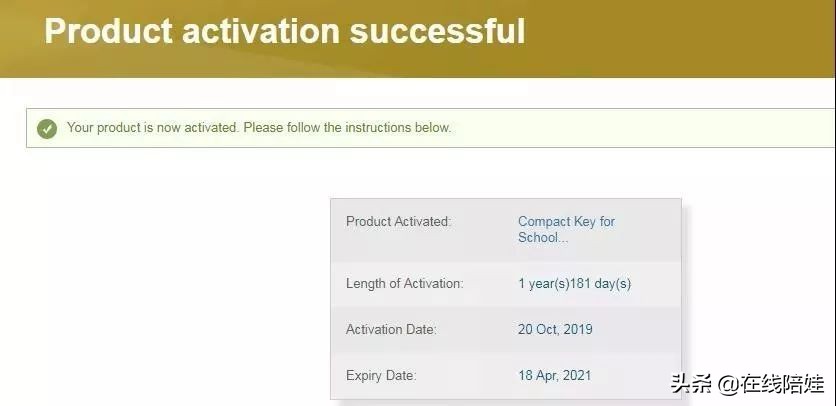The image size is (836, 406).
Task: Click the "18 Apr, 2021" expiry date
Action: tap(554, 376)
